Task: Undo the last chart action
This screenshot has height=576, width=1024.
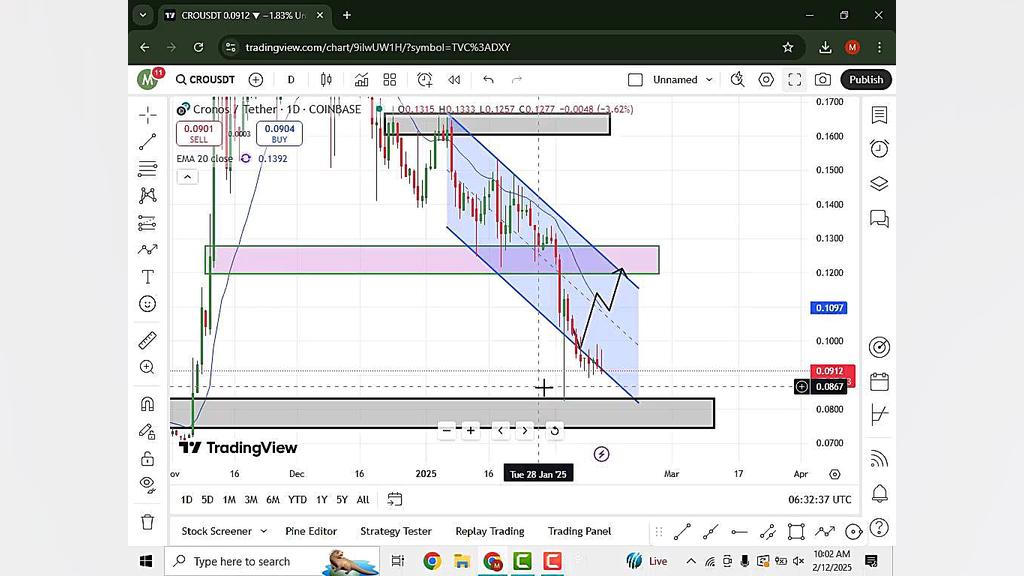Action: 488,80
